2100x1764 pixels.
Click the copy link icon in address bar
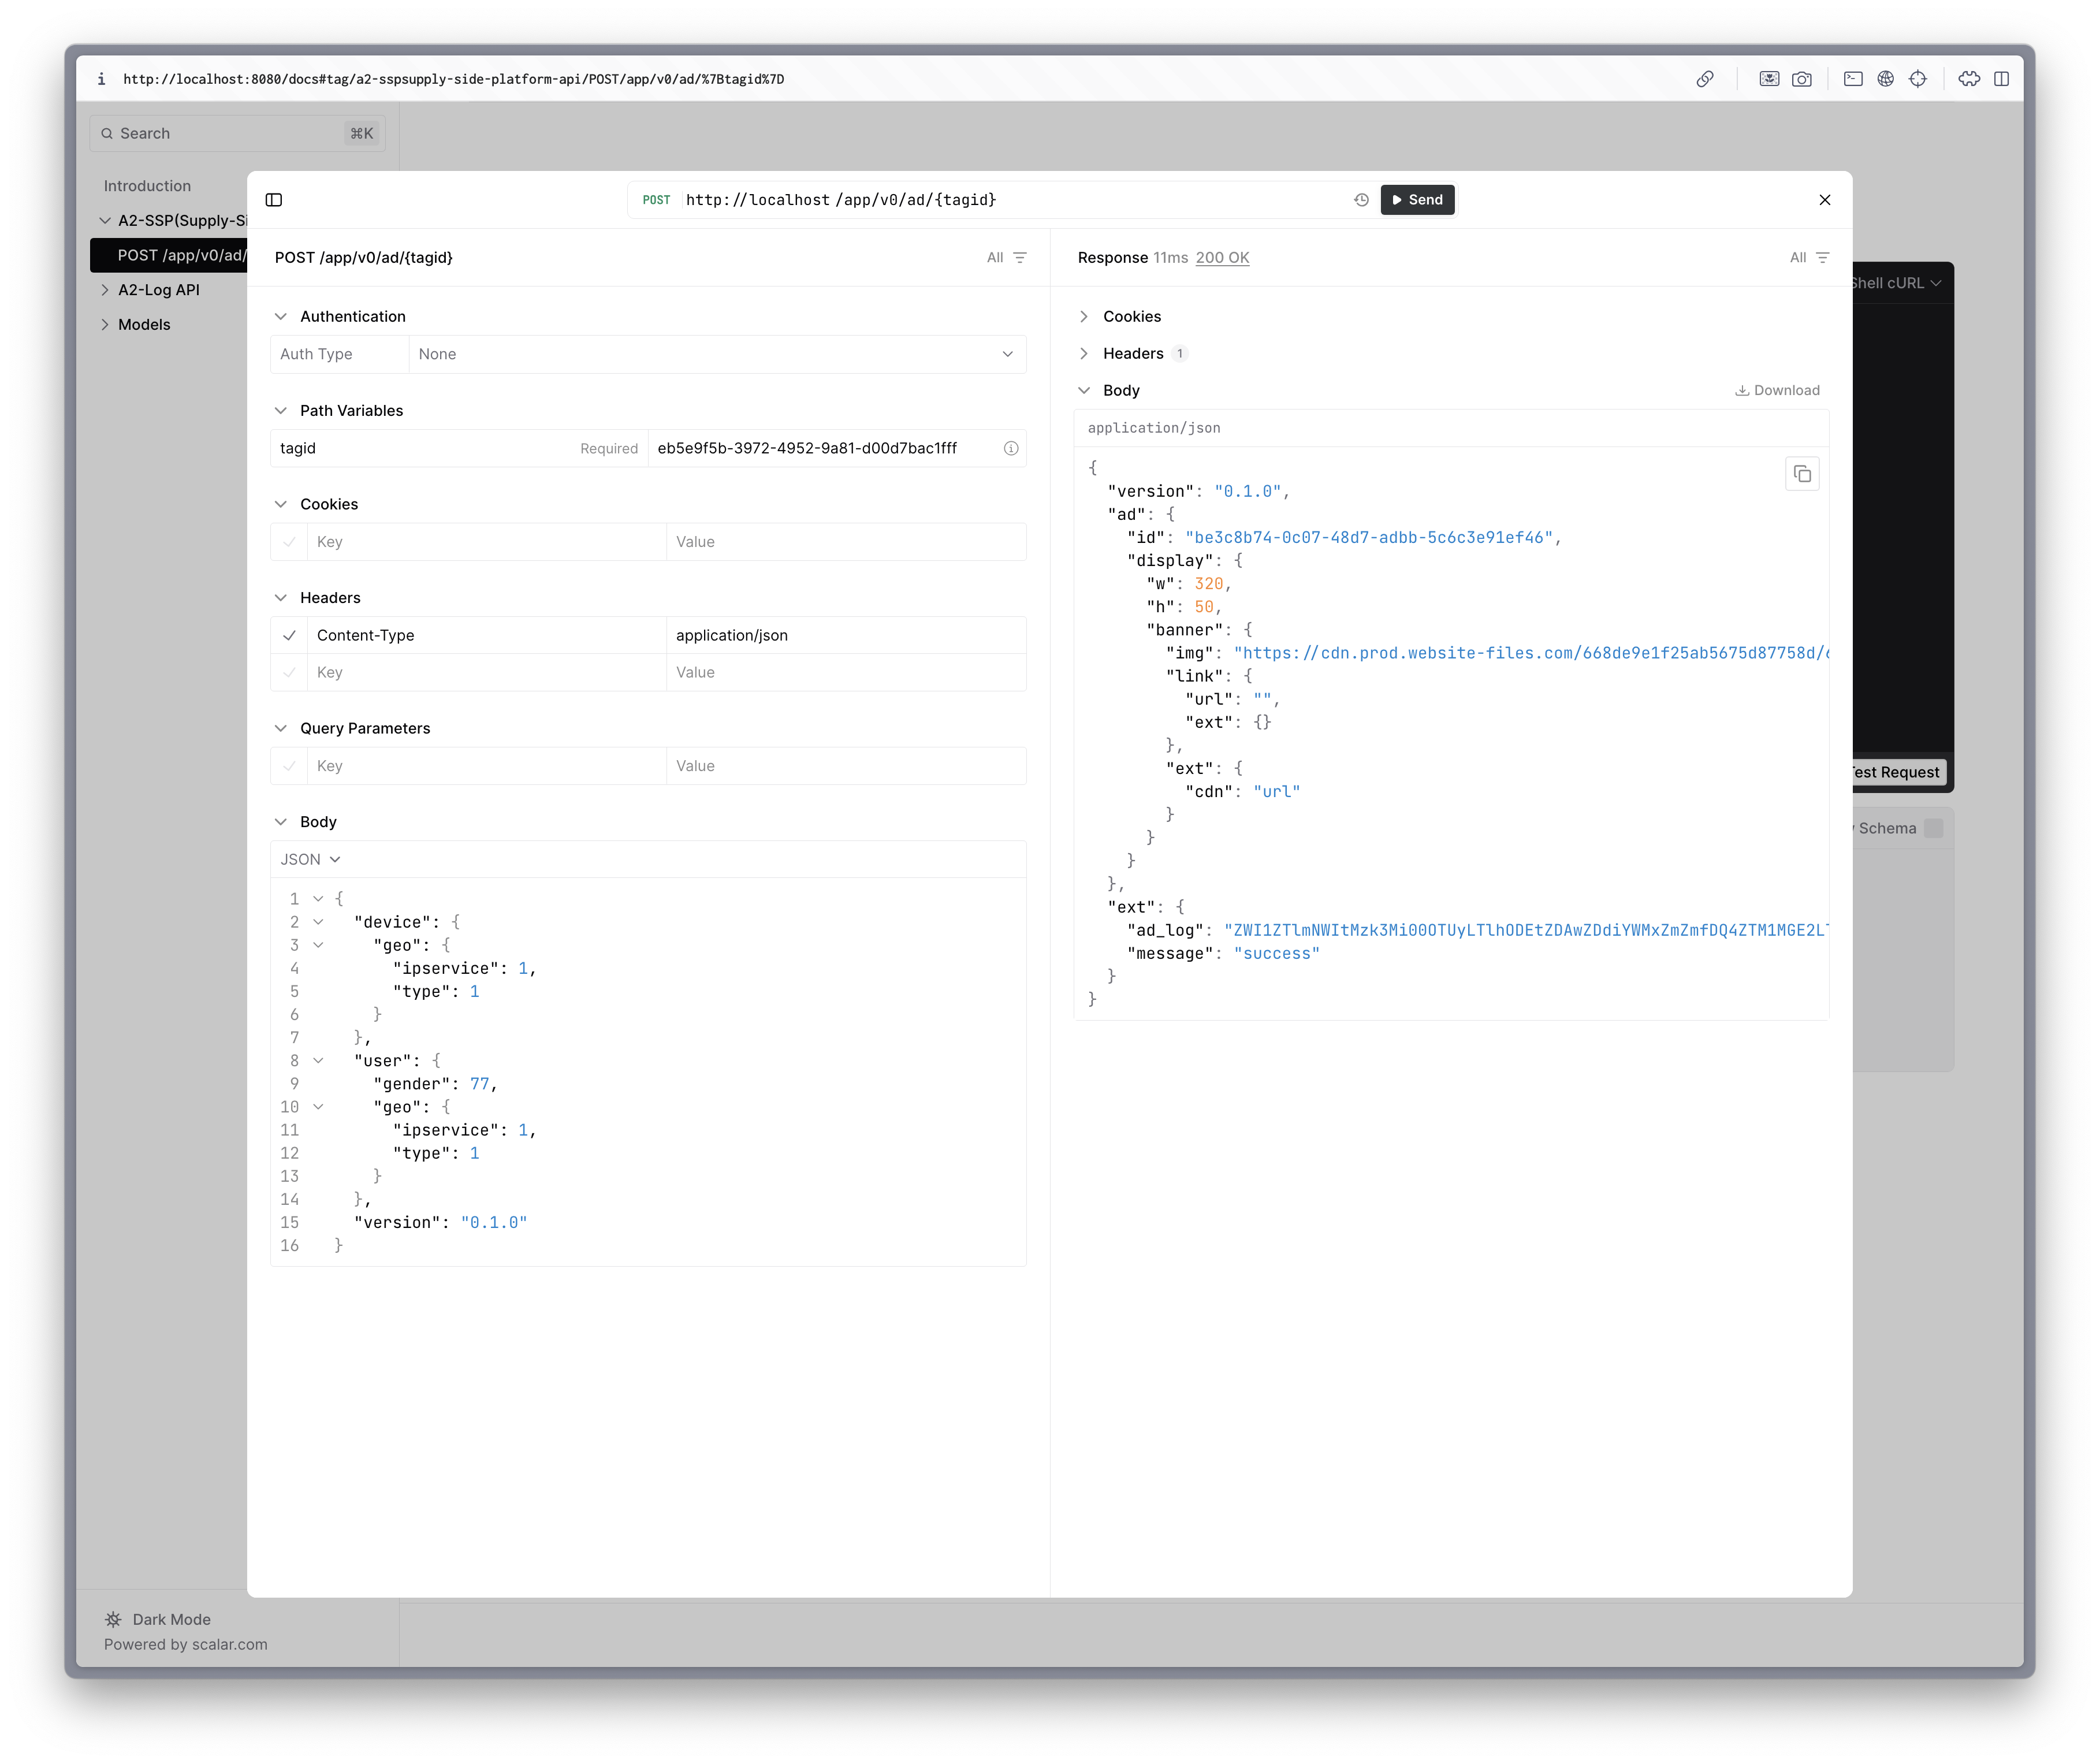[1705, 79]
